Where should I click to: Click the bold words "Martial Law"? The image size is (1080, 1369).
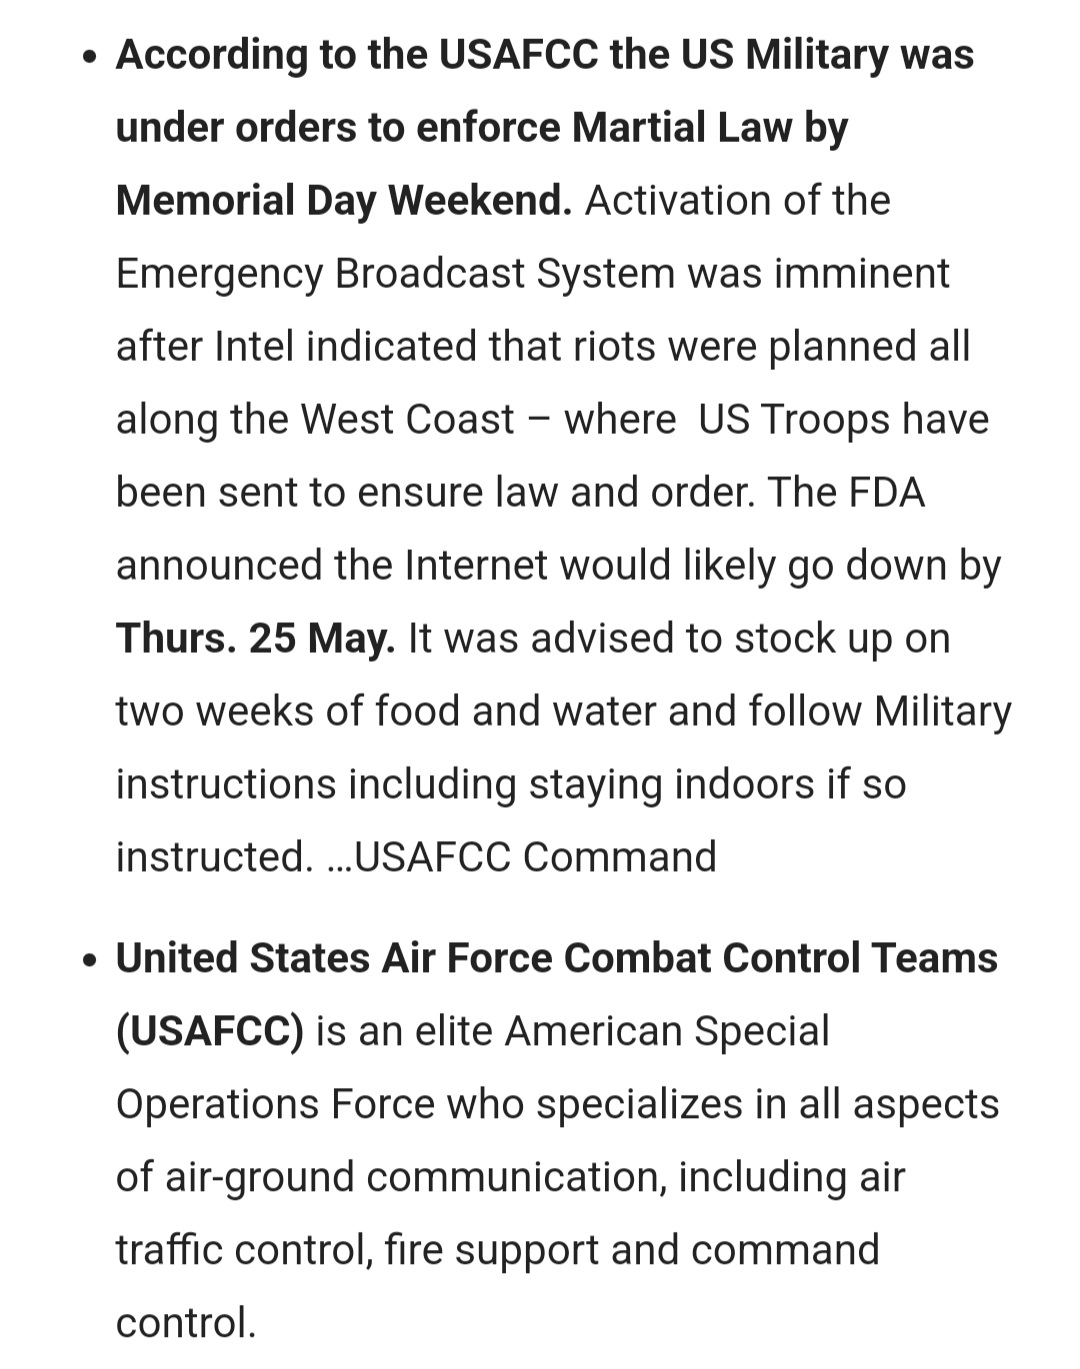(681, 128)
